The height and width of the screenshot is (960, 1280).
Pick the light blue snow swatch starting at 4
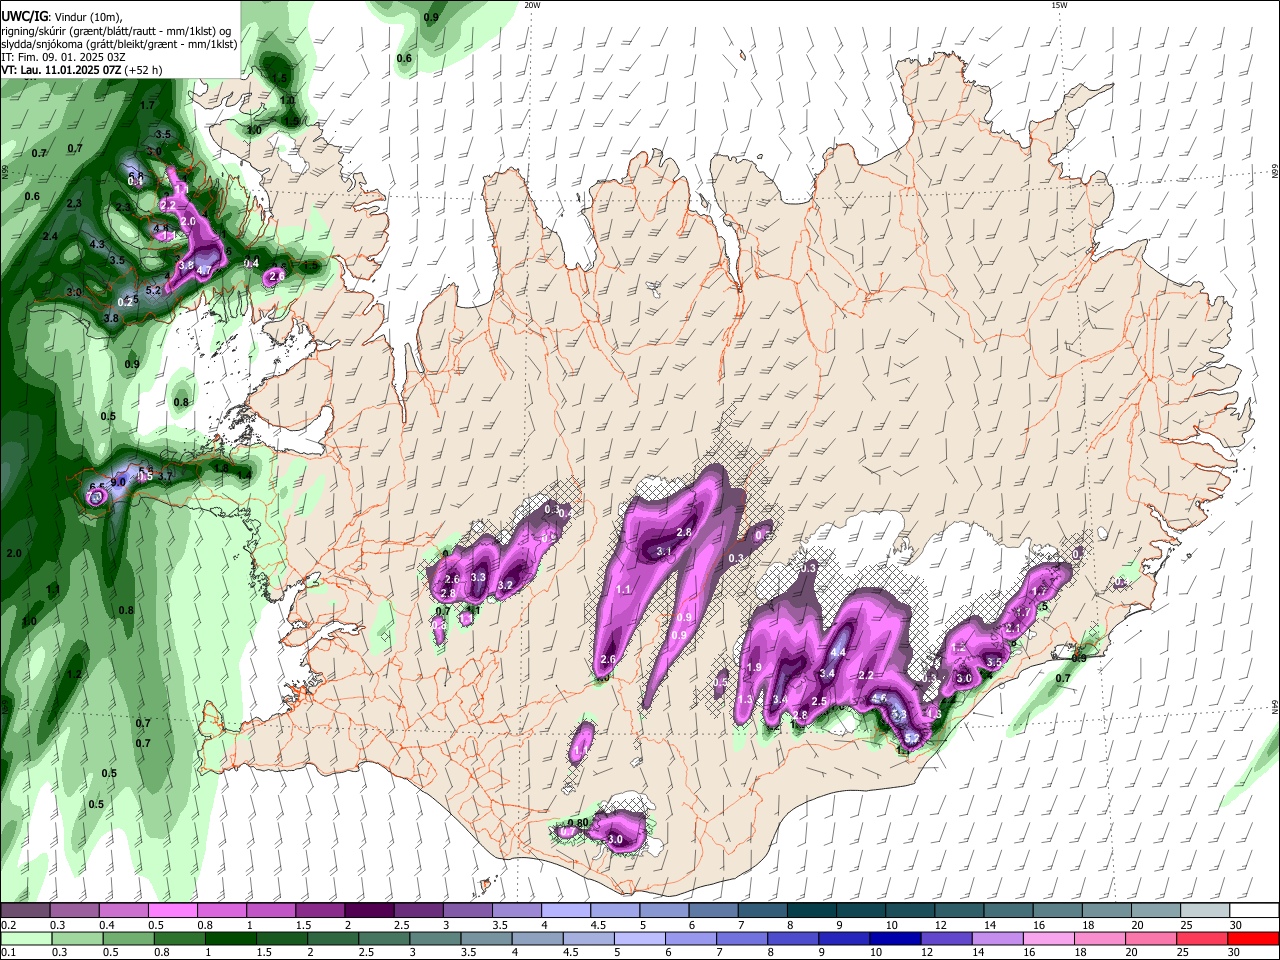(565, 911)
